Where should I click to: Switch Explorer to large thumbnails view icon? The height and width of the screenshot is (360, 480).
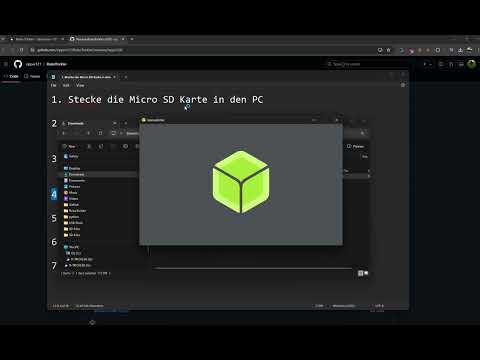pos(366,273)
